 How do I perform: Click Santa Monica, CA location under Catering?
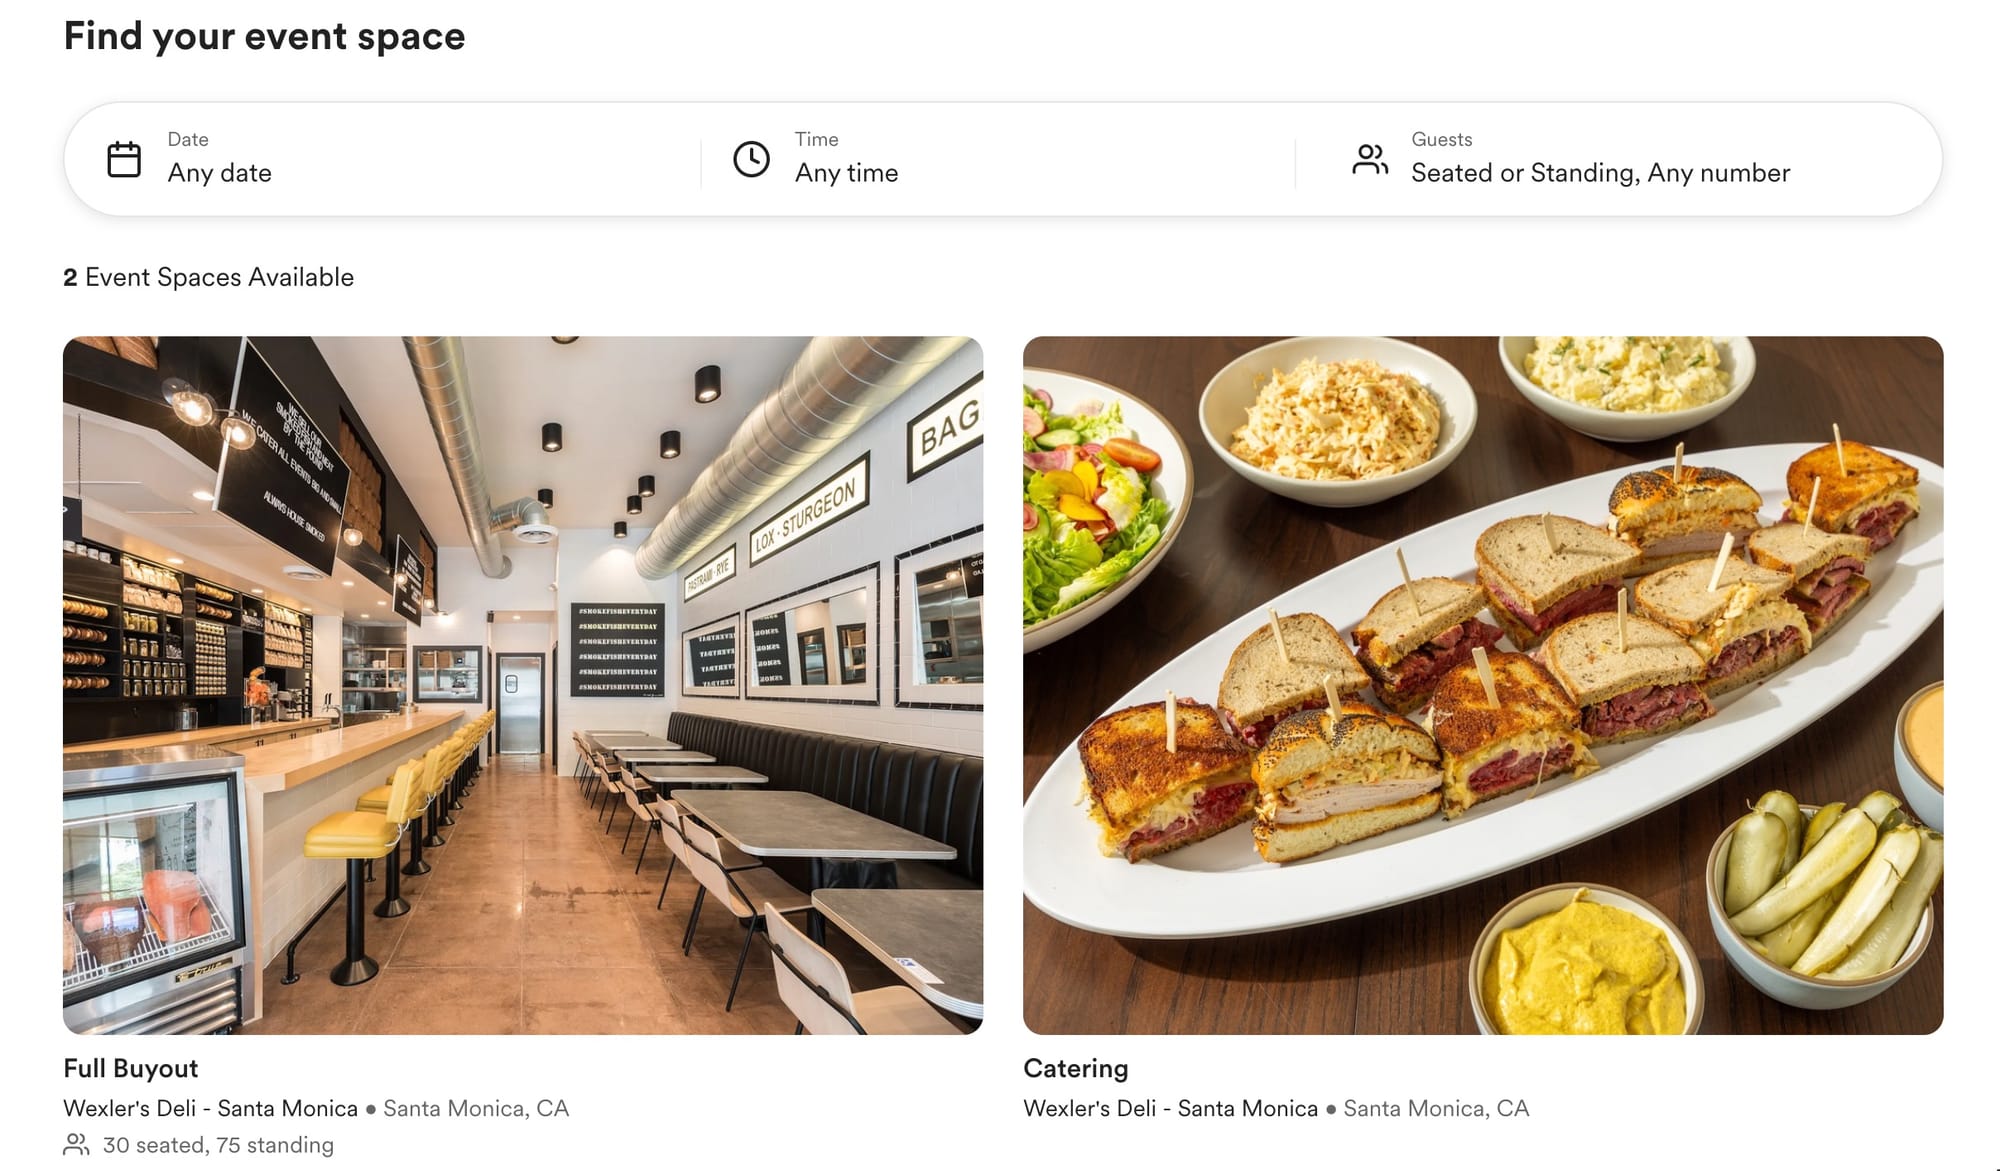coord(1436,1108)
